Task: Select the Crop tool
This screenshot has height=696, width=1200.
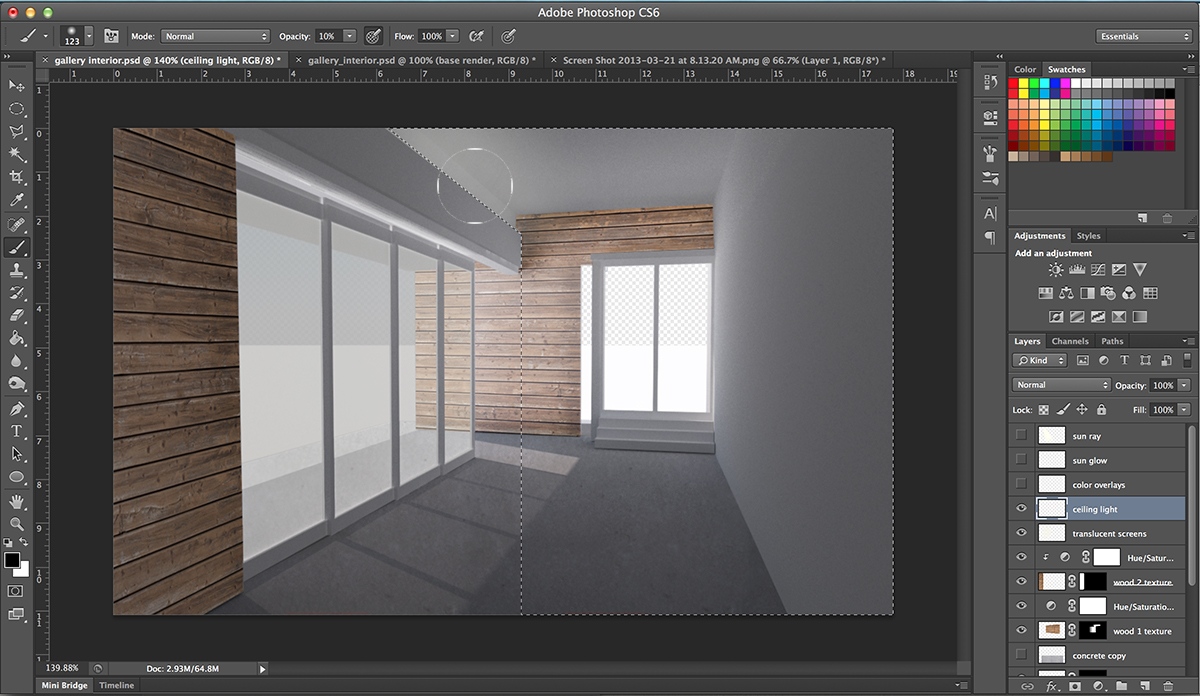Action: coord(17,177)
